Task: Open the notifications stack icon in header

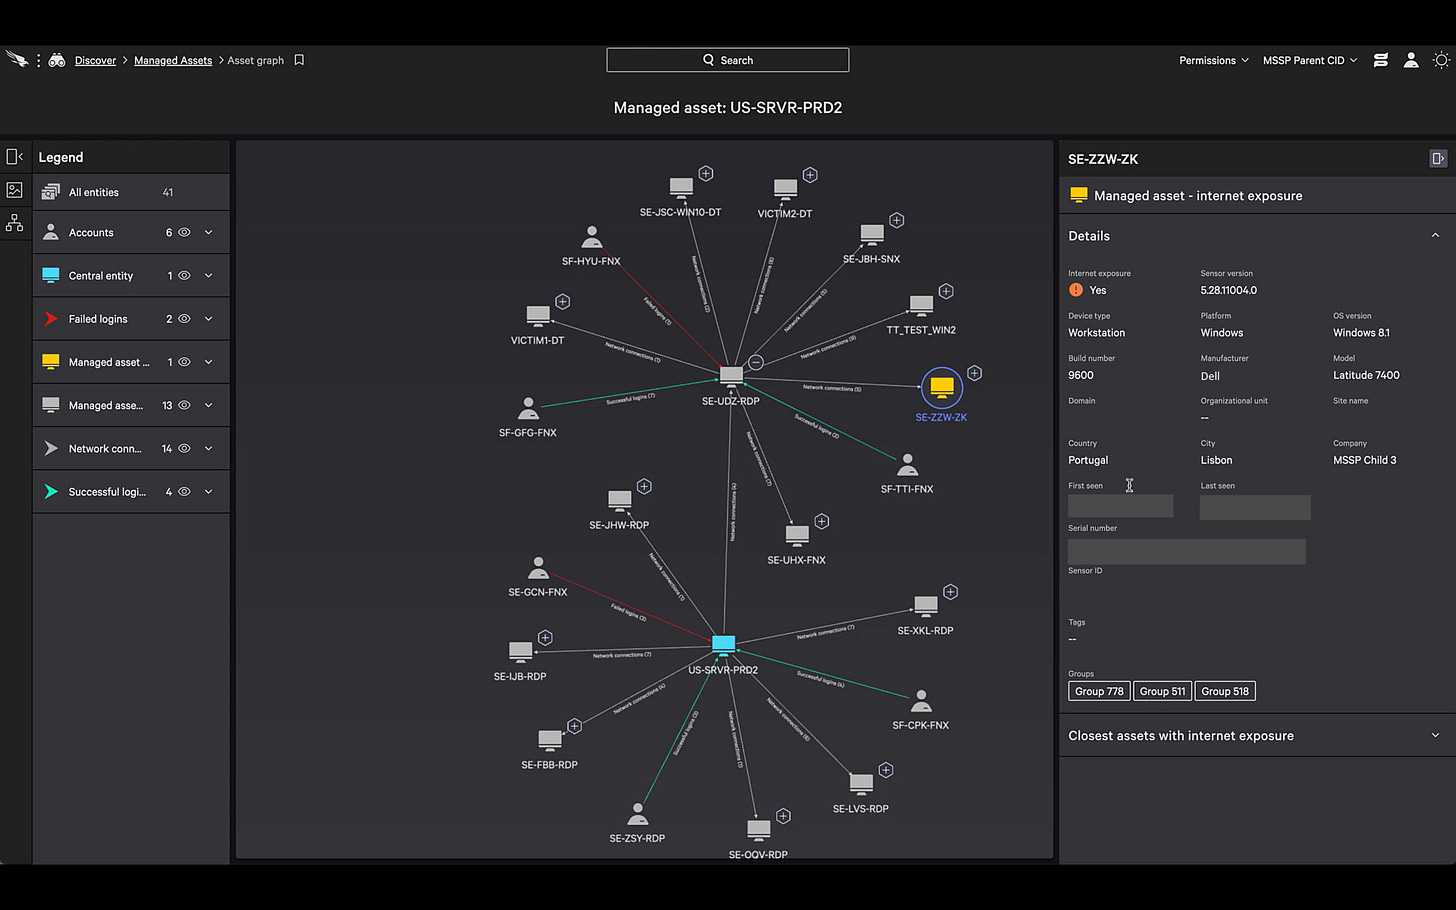Action: coord(1381,60)
